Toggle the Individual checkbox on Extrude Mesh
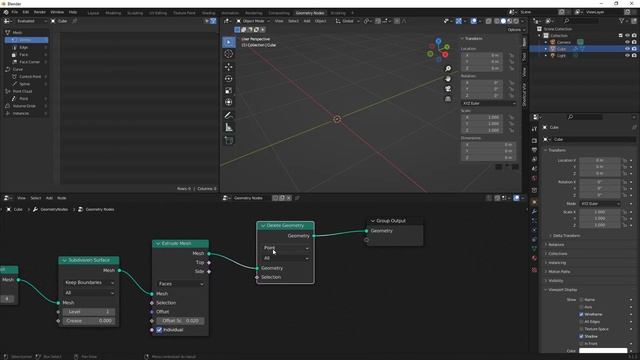This screenshot has width=640, height=360. coord(159,330)
